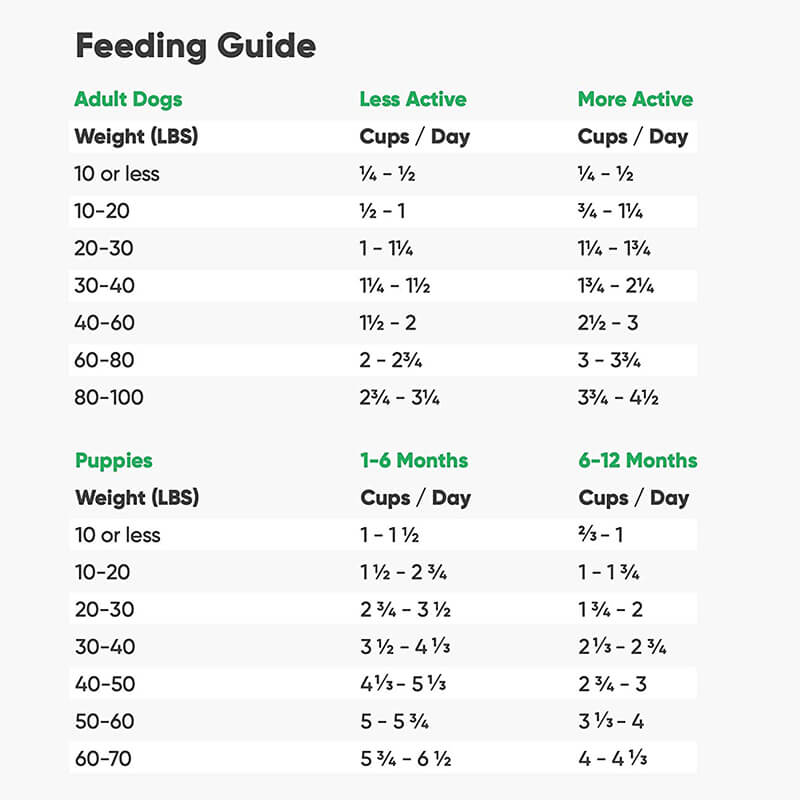Screen dimensions: 800x800
Task: Click adult 20-30 weight row label
Action: (x=104, y=248)
